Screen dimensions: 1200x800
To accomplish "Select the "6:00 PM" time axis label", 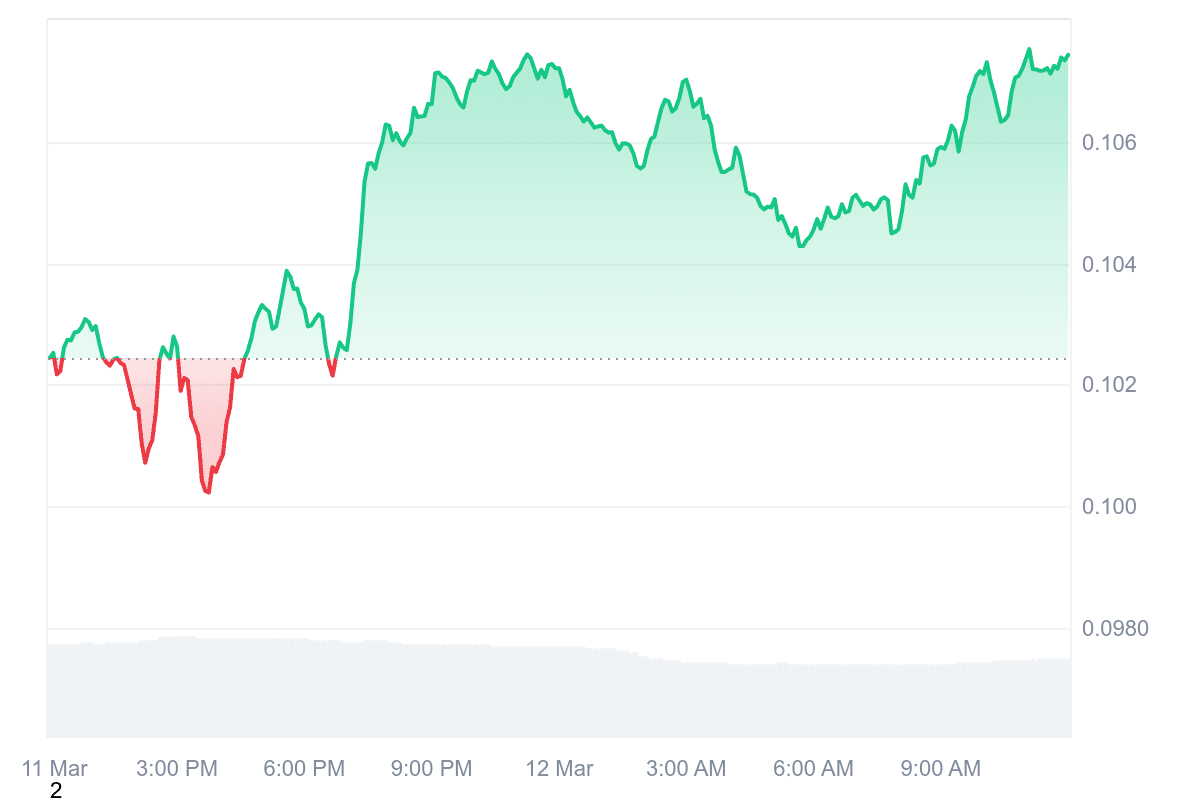I will (x=305, y=769).
